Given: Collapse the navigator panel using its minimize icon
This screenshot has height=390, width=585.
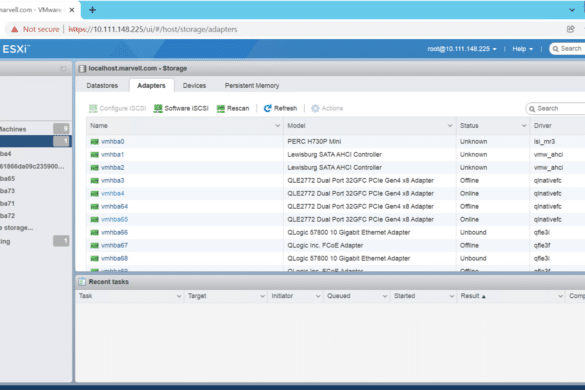Looking at the screenshot, I should tap(63, 69).
